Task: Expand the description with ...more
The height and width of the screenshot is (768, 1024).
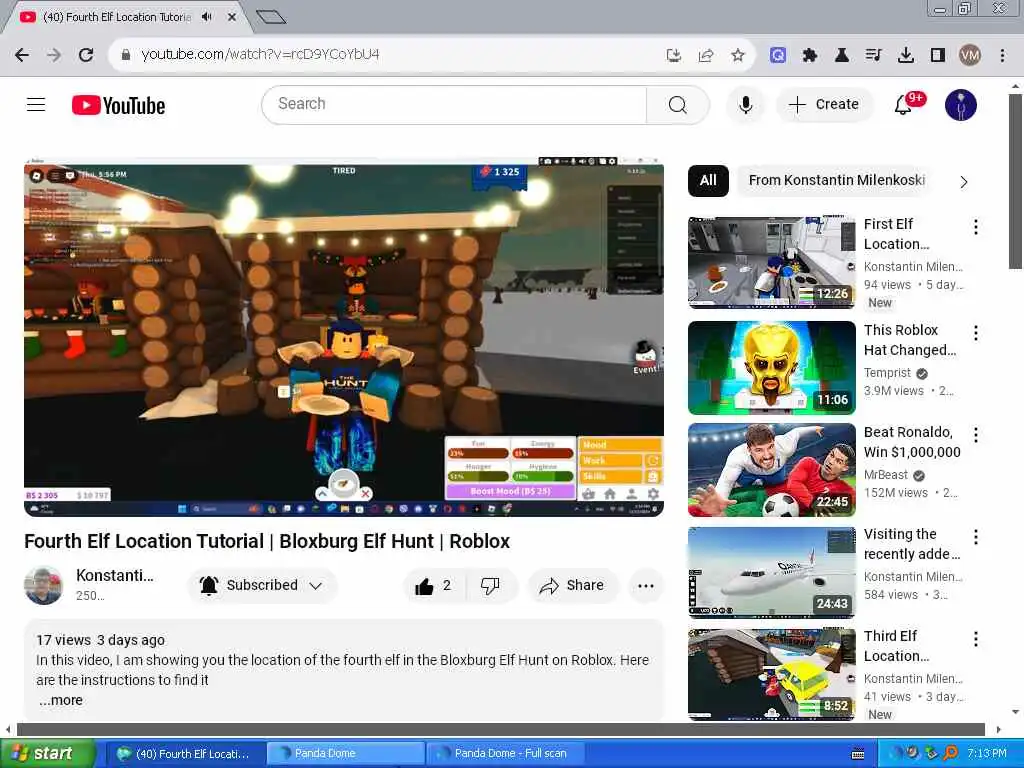Action: (61, 700)
